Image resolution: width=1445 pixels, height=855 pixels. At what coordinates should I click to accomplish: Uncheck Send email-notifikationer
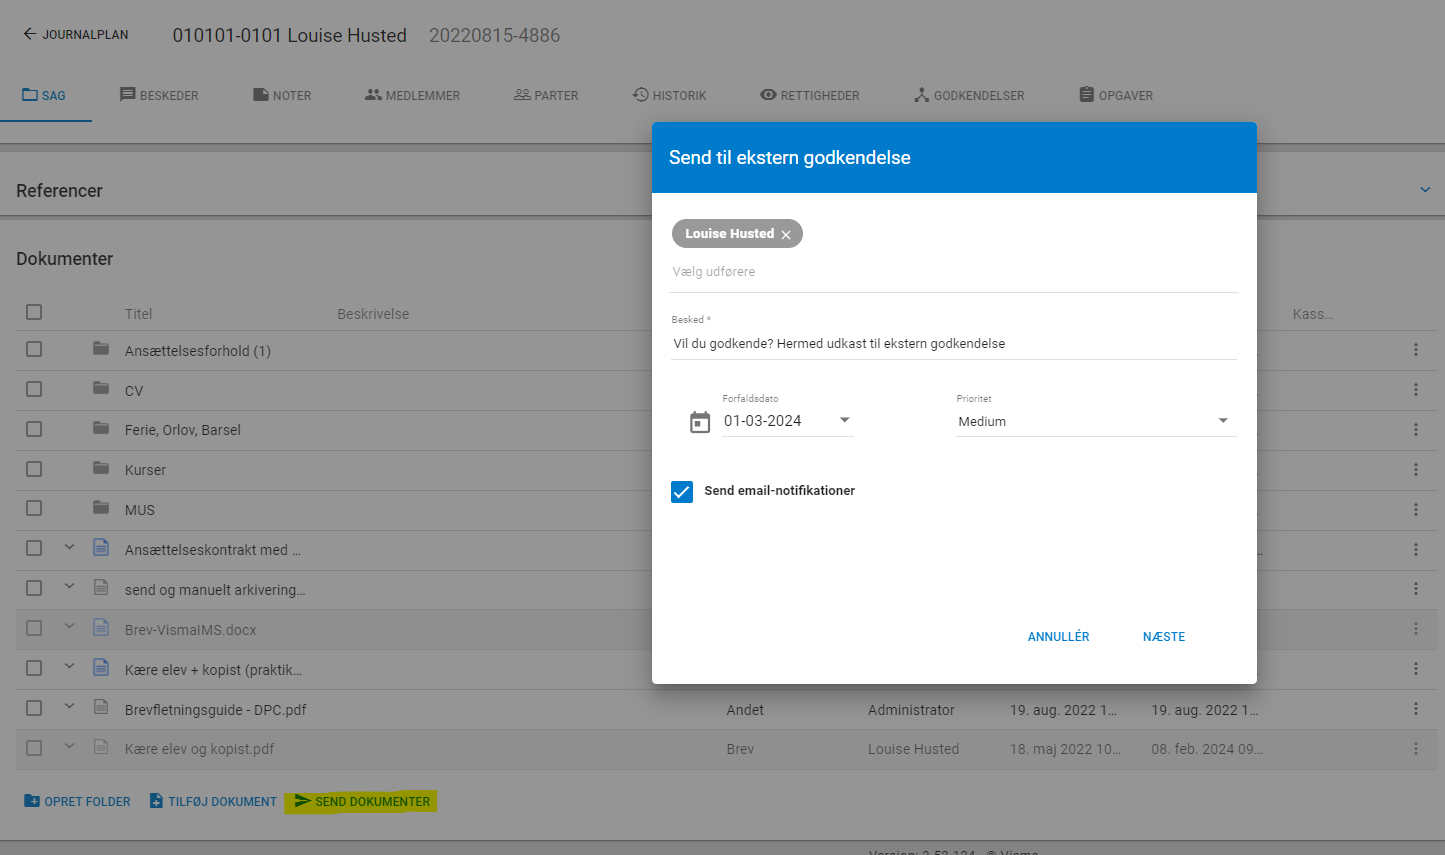[682, 491]
